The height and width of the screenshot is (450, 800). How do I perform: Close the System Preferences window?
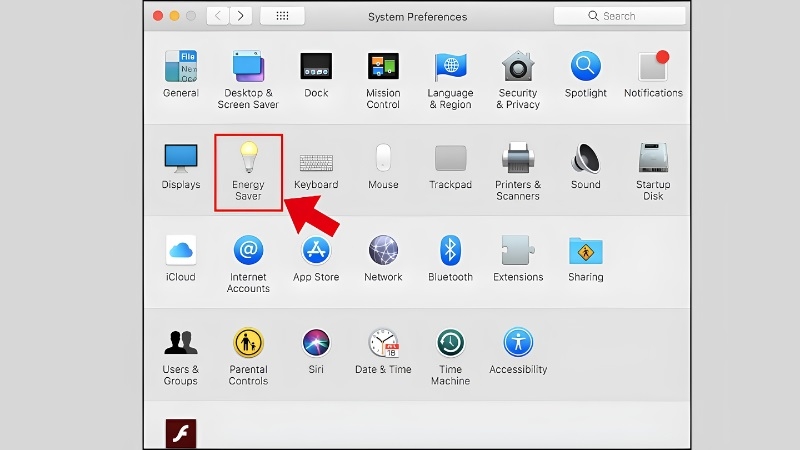point(158,16)
